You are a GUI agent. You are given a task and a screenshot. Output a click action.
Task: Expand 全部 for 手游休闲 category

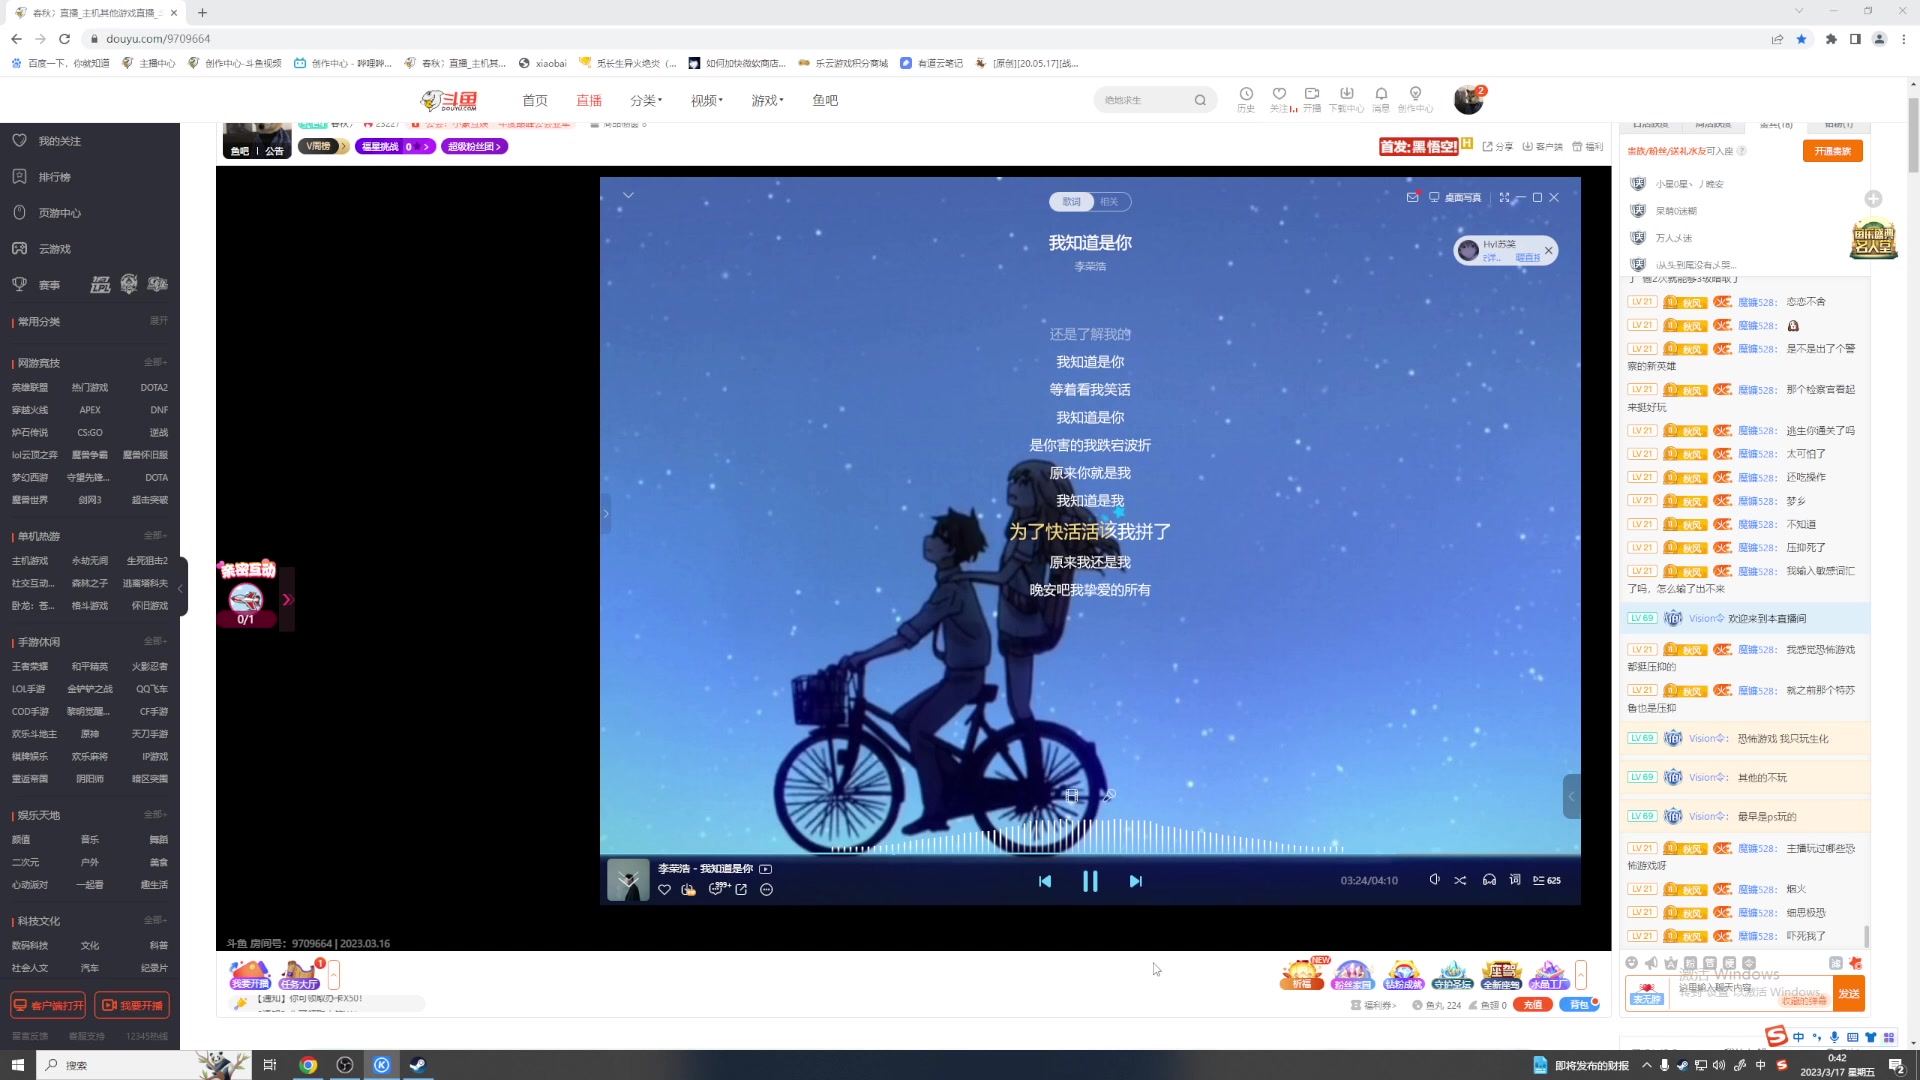155,641
